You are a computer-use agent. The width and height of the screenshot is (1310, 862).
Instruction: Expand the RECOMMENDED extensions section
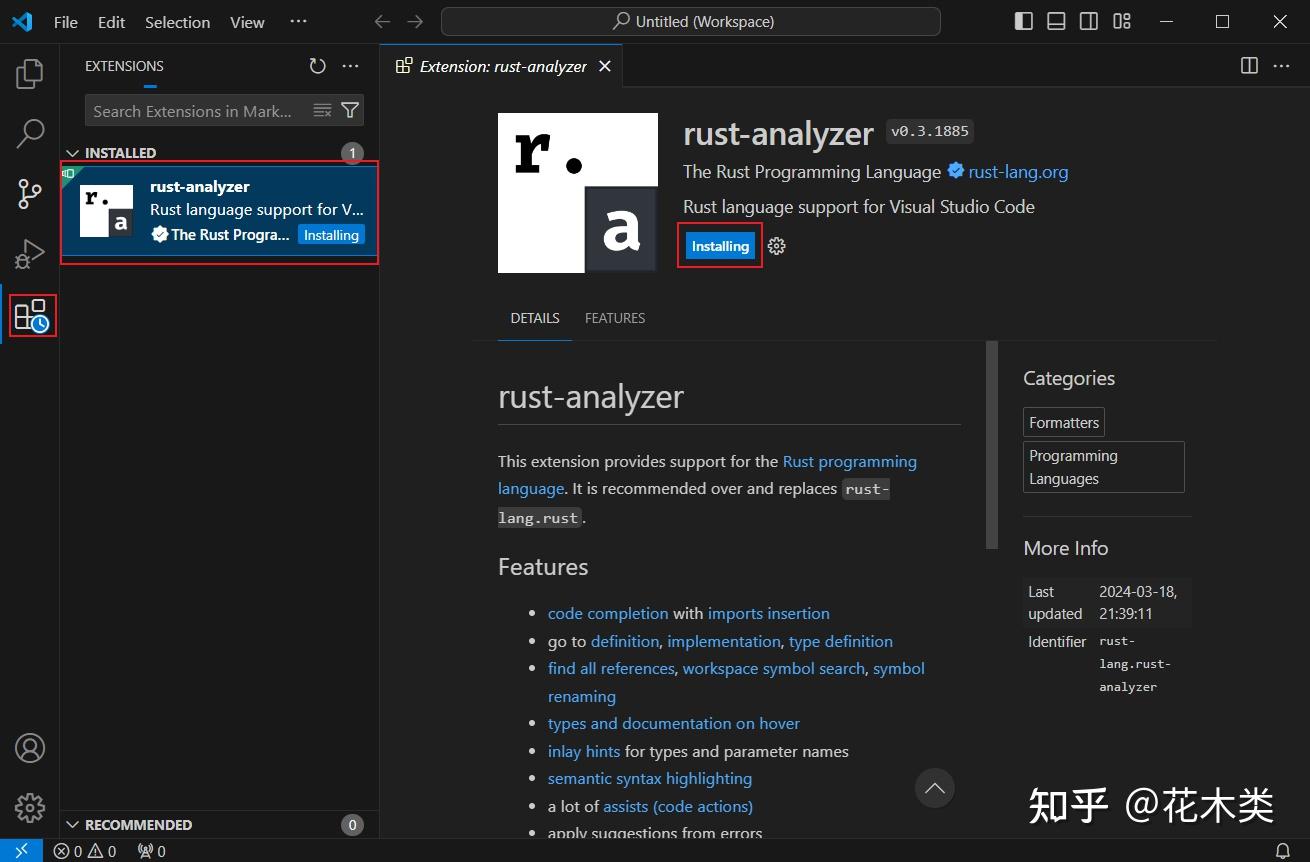pyautogui.click(x=72, y=824)
